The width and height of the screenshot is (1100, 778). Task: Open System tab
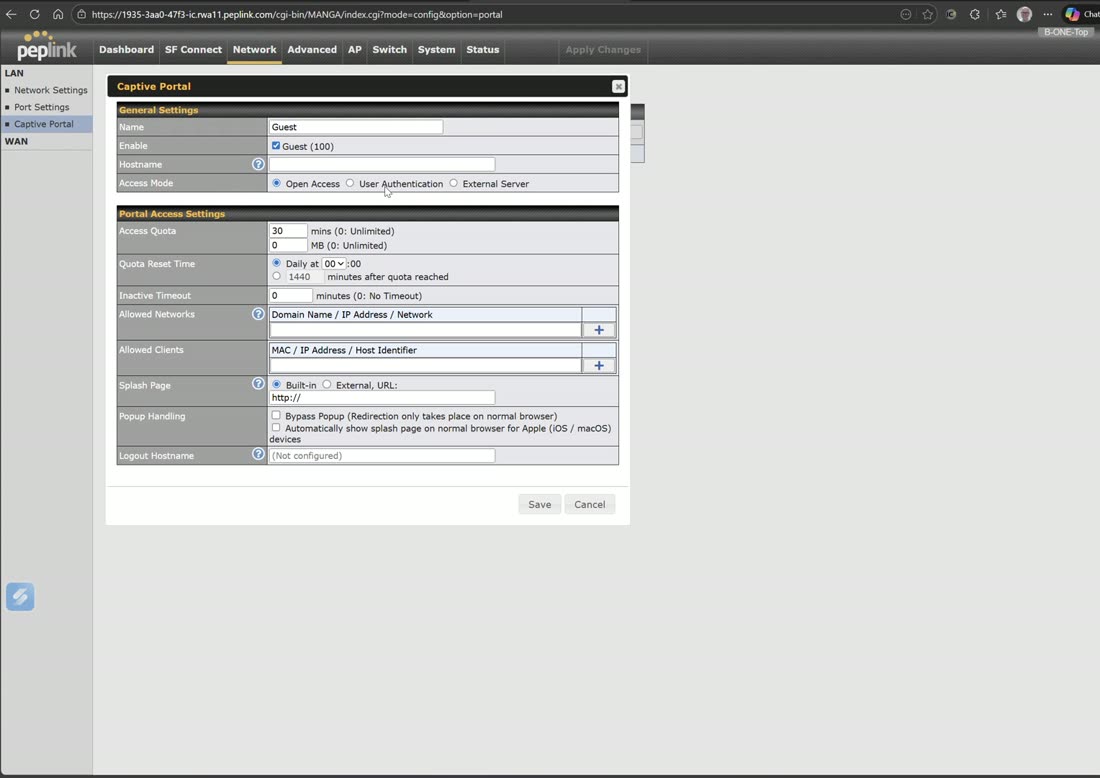[x=436, y=50]
